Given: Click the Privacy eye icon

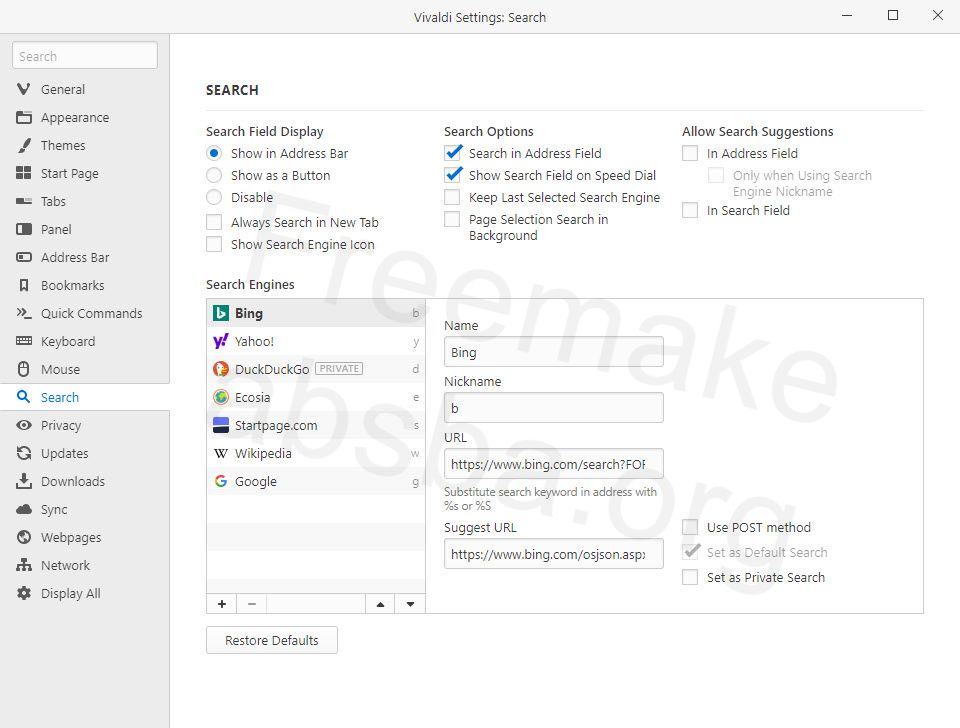Looking at the screenshot, I should click(x=23, y=426).
